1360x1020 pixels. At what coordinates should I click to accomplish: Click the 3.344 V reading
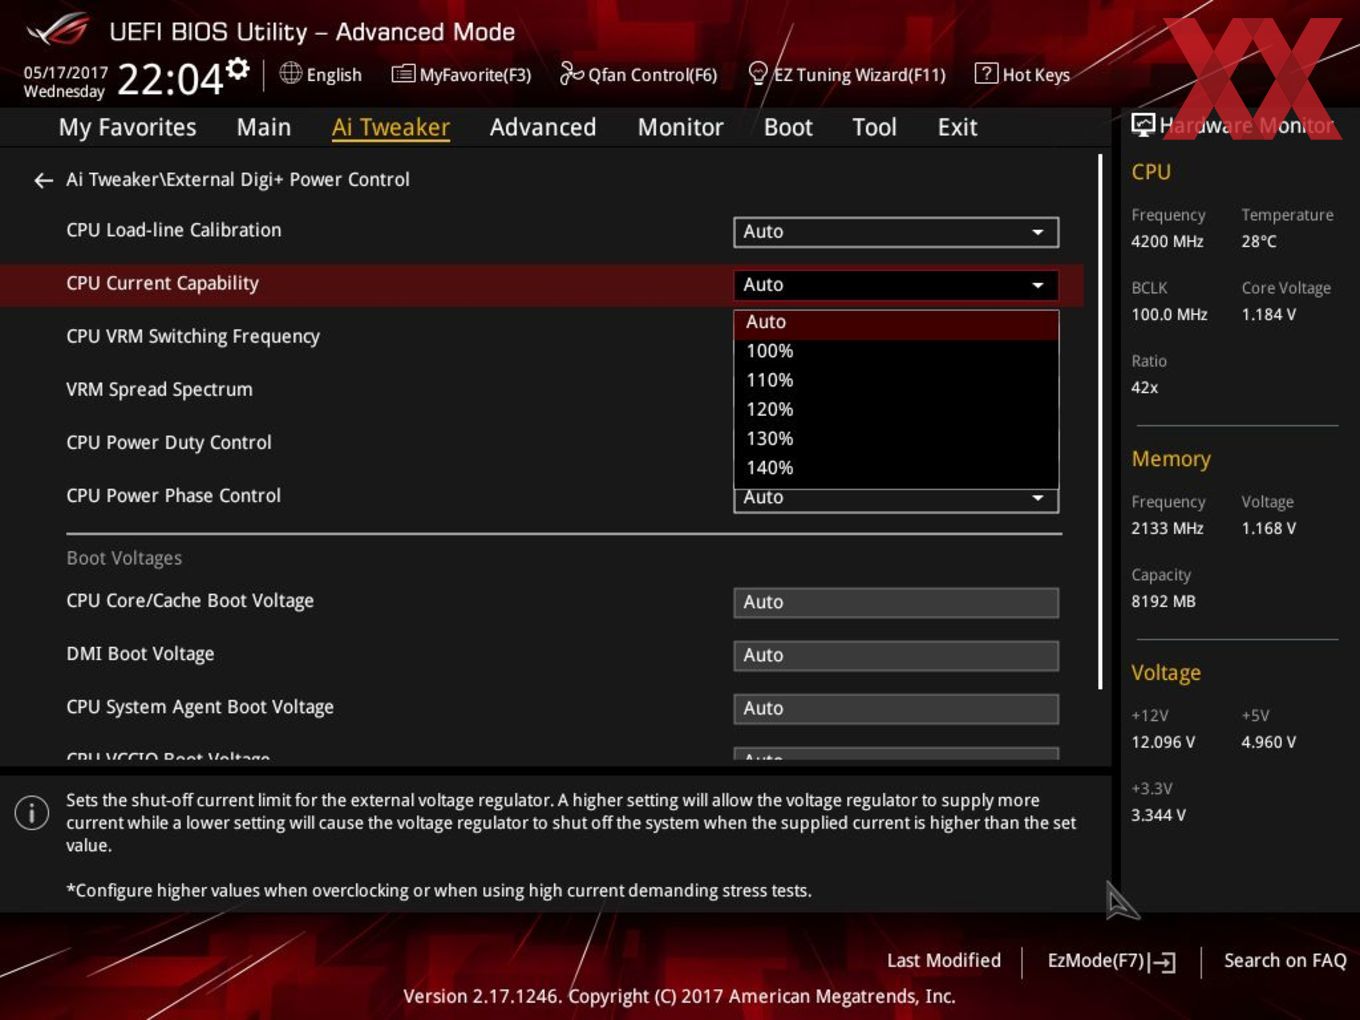1158,815
